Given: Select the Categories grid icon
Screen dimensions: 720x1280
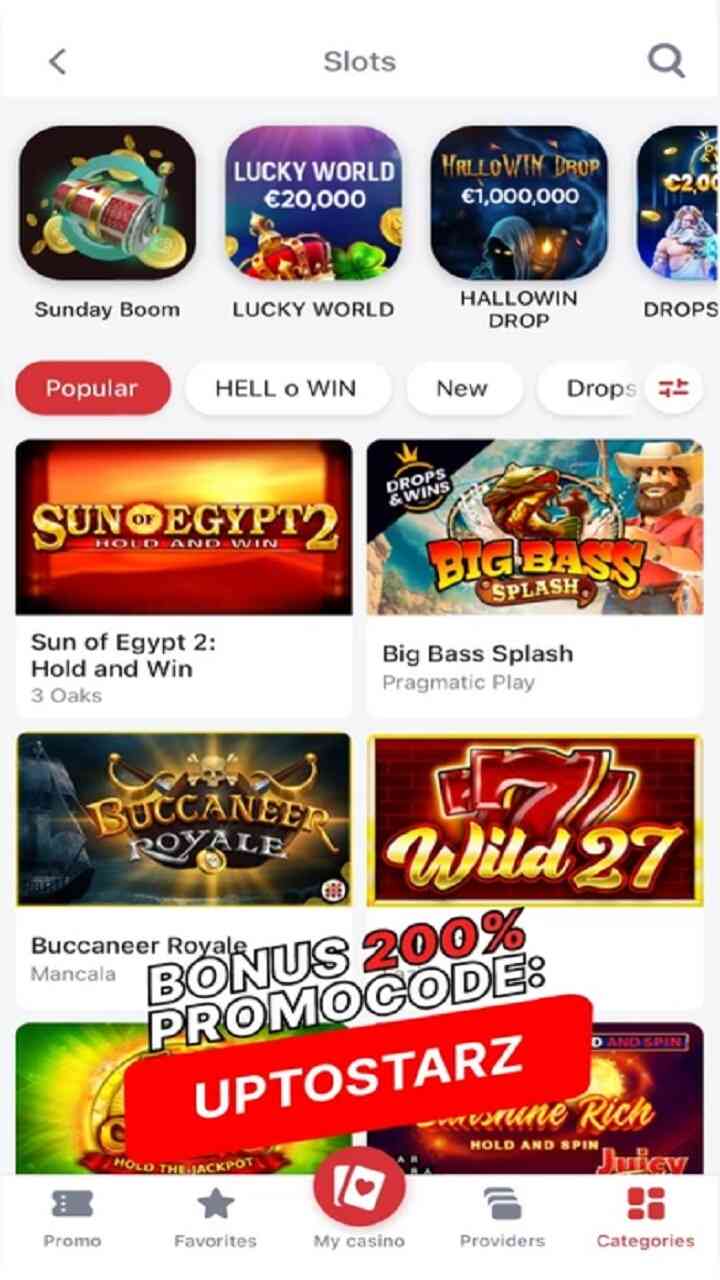Looking at the screenshot, I should click(645, 1204).
